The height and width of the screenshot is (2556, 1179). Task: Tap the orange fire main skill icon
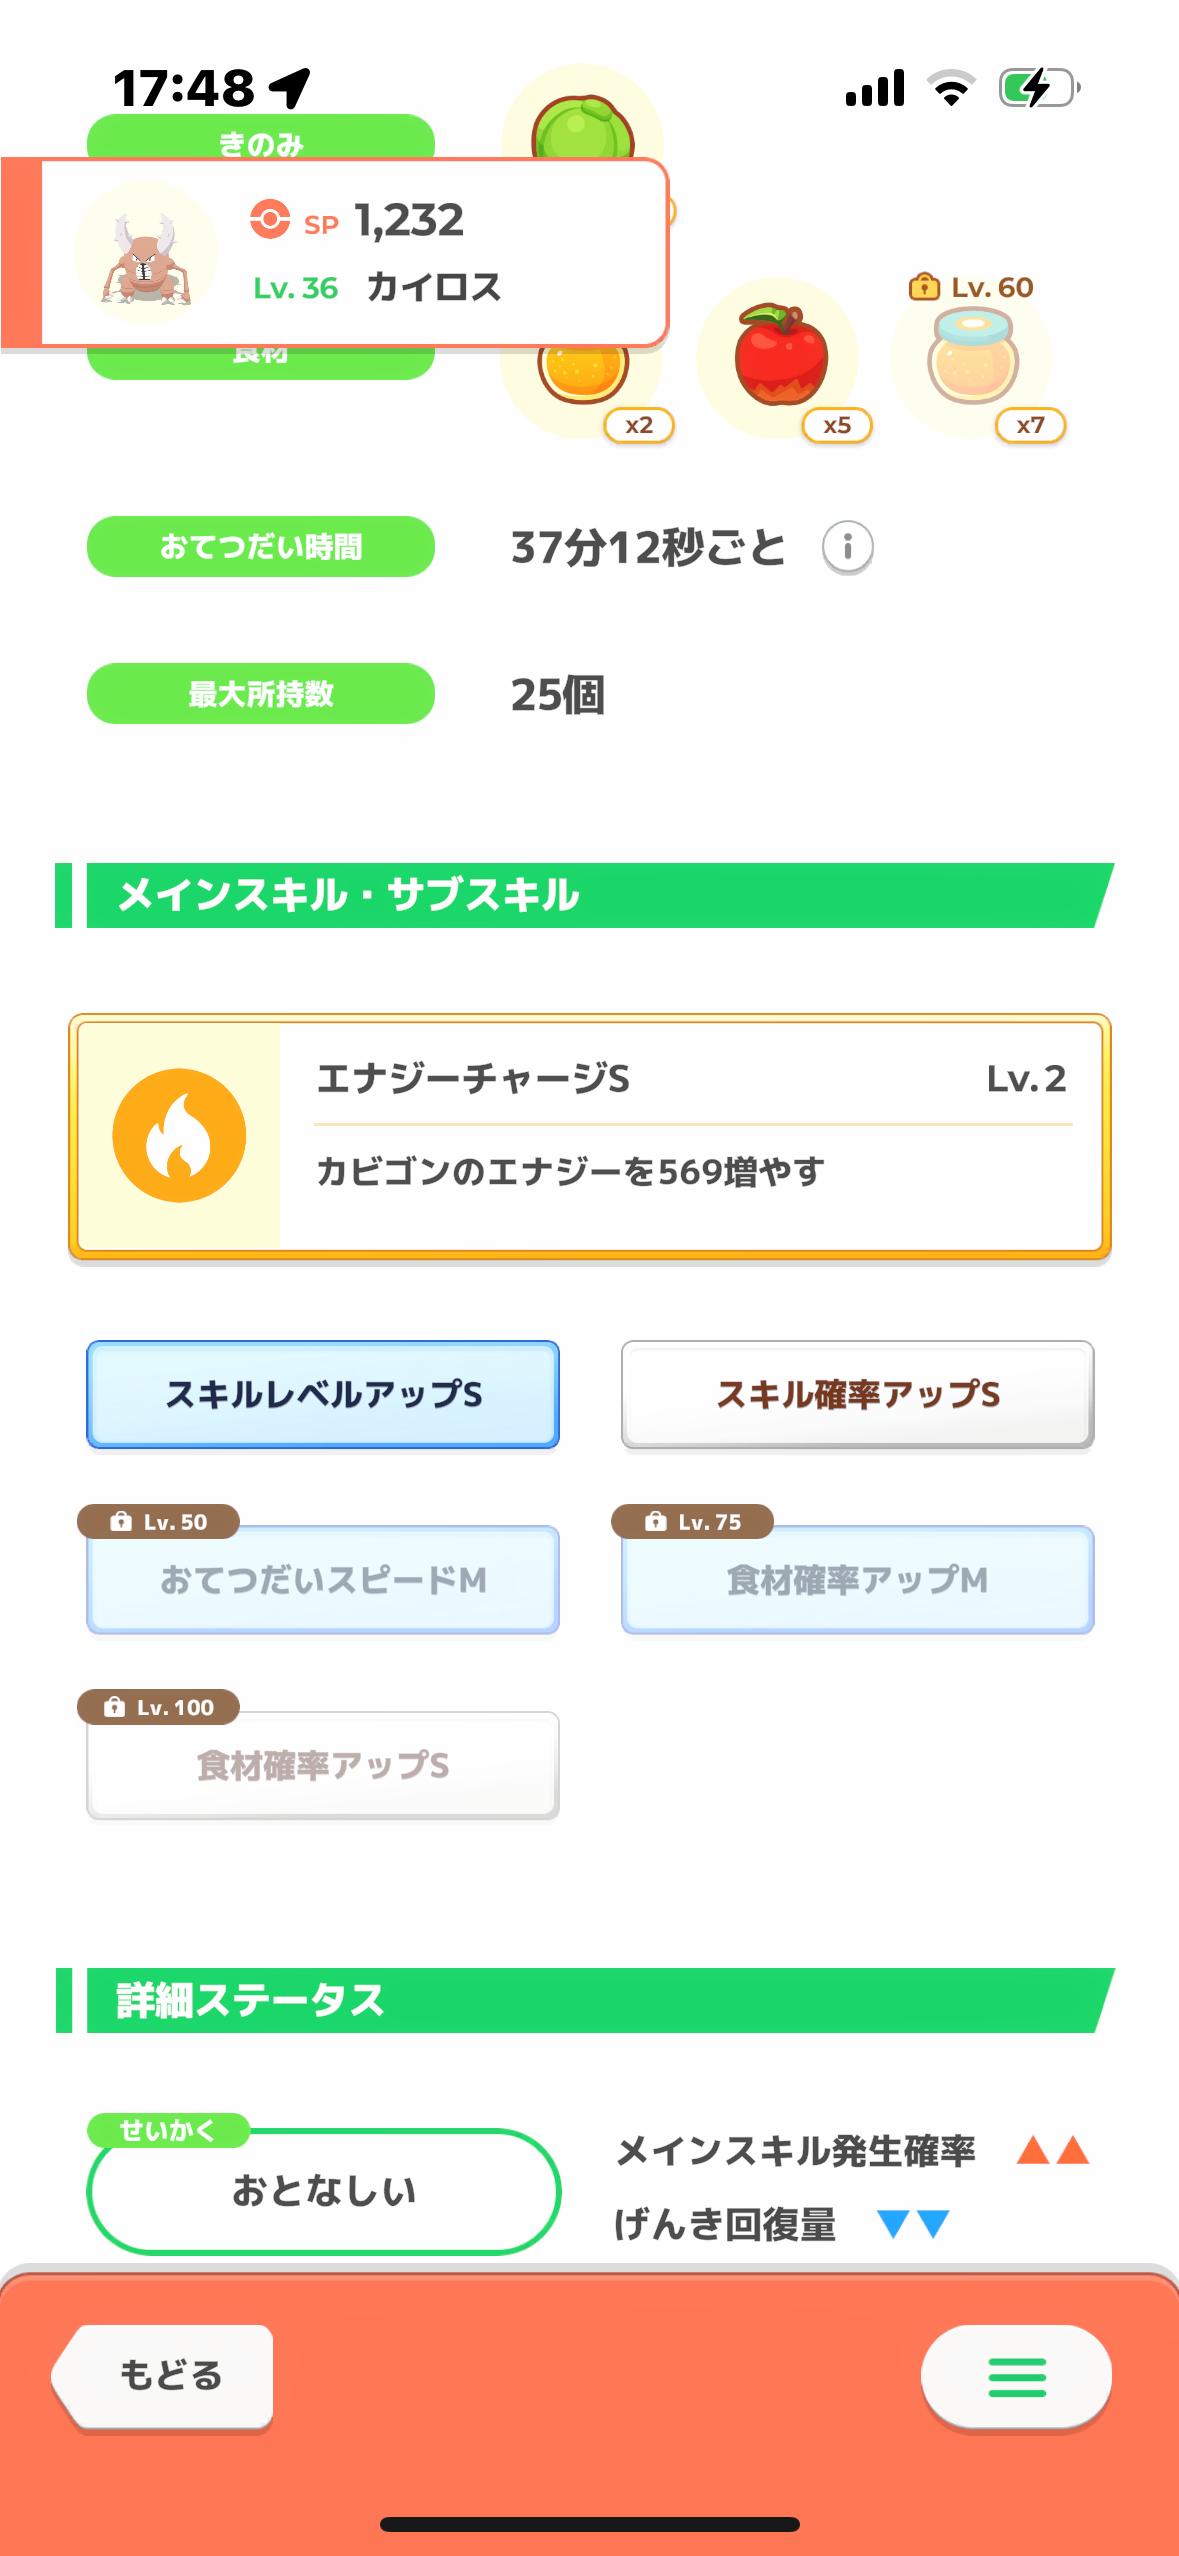point(179,1136)
